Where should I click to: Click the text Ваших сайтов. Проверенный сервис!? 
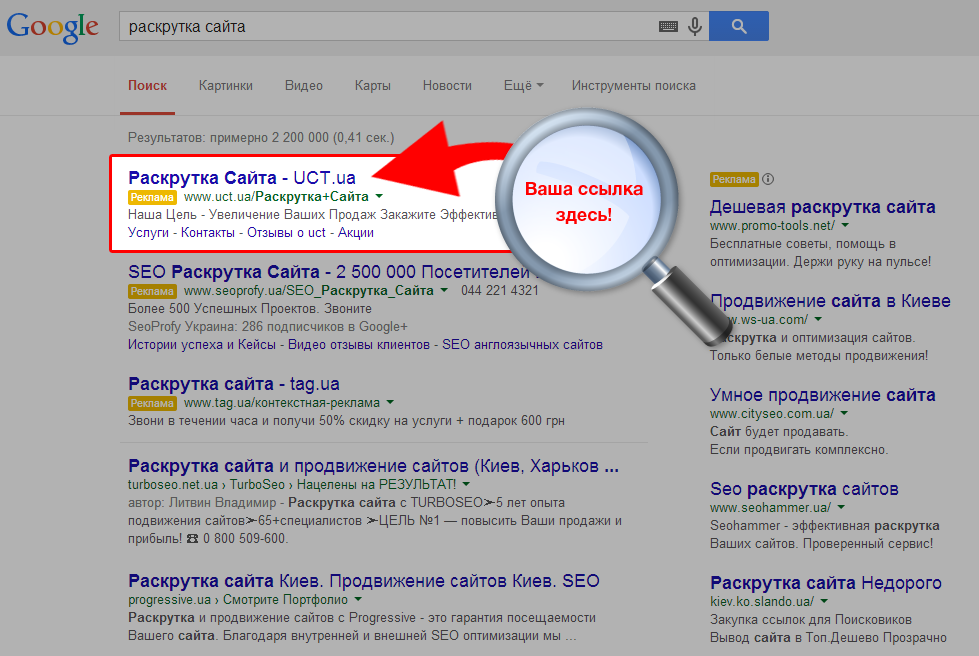point(822,544)
